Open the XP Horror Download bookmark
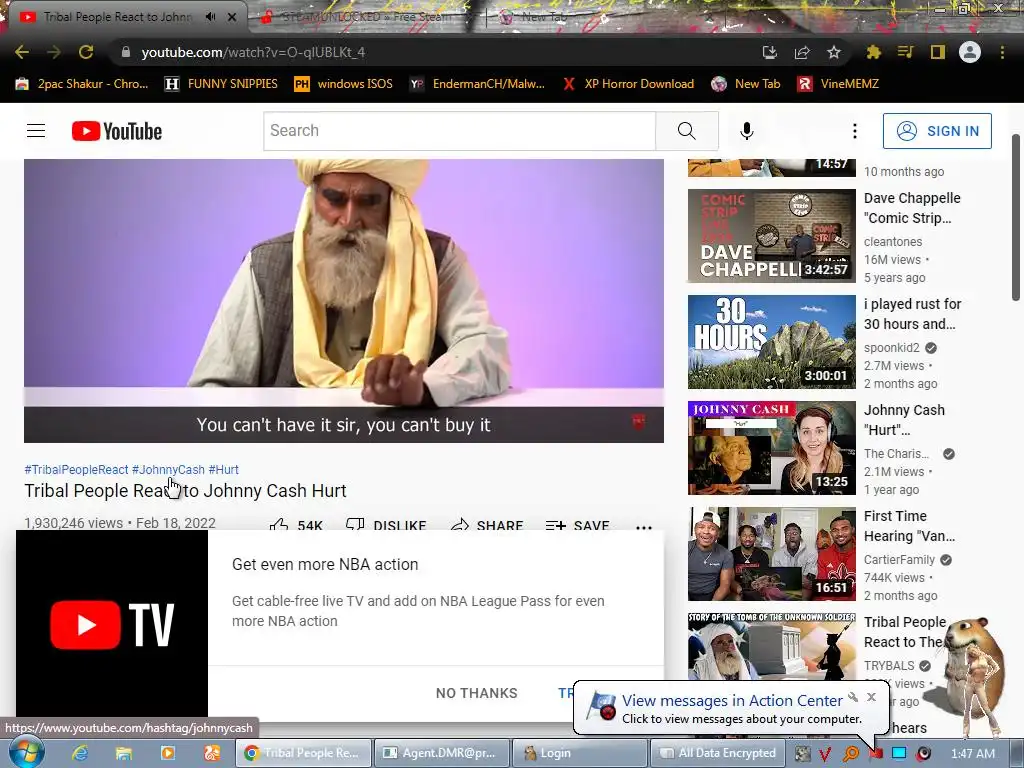Viewport: 1024px width, 768px height. click(628, 84)
